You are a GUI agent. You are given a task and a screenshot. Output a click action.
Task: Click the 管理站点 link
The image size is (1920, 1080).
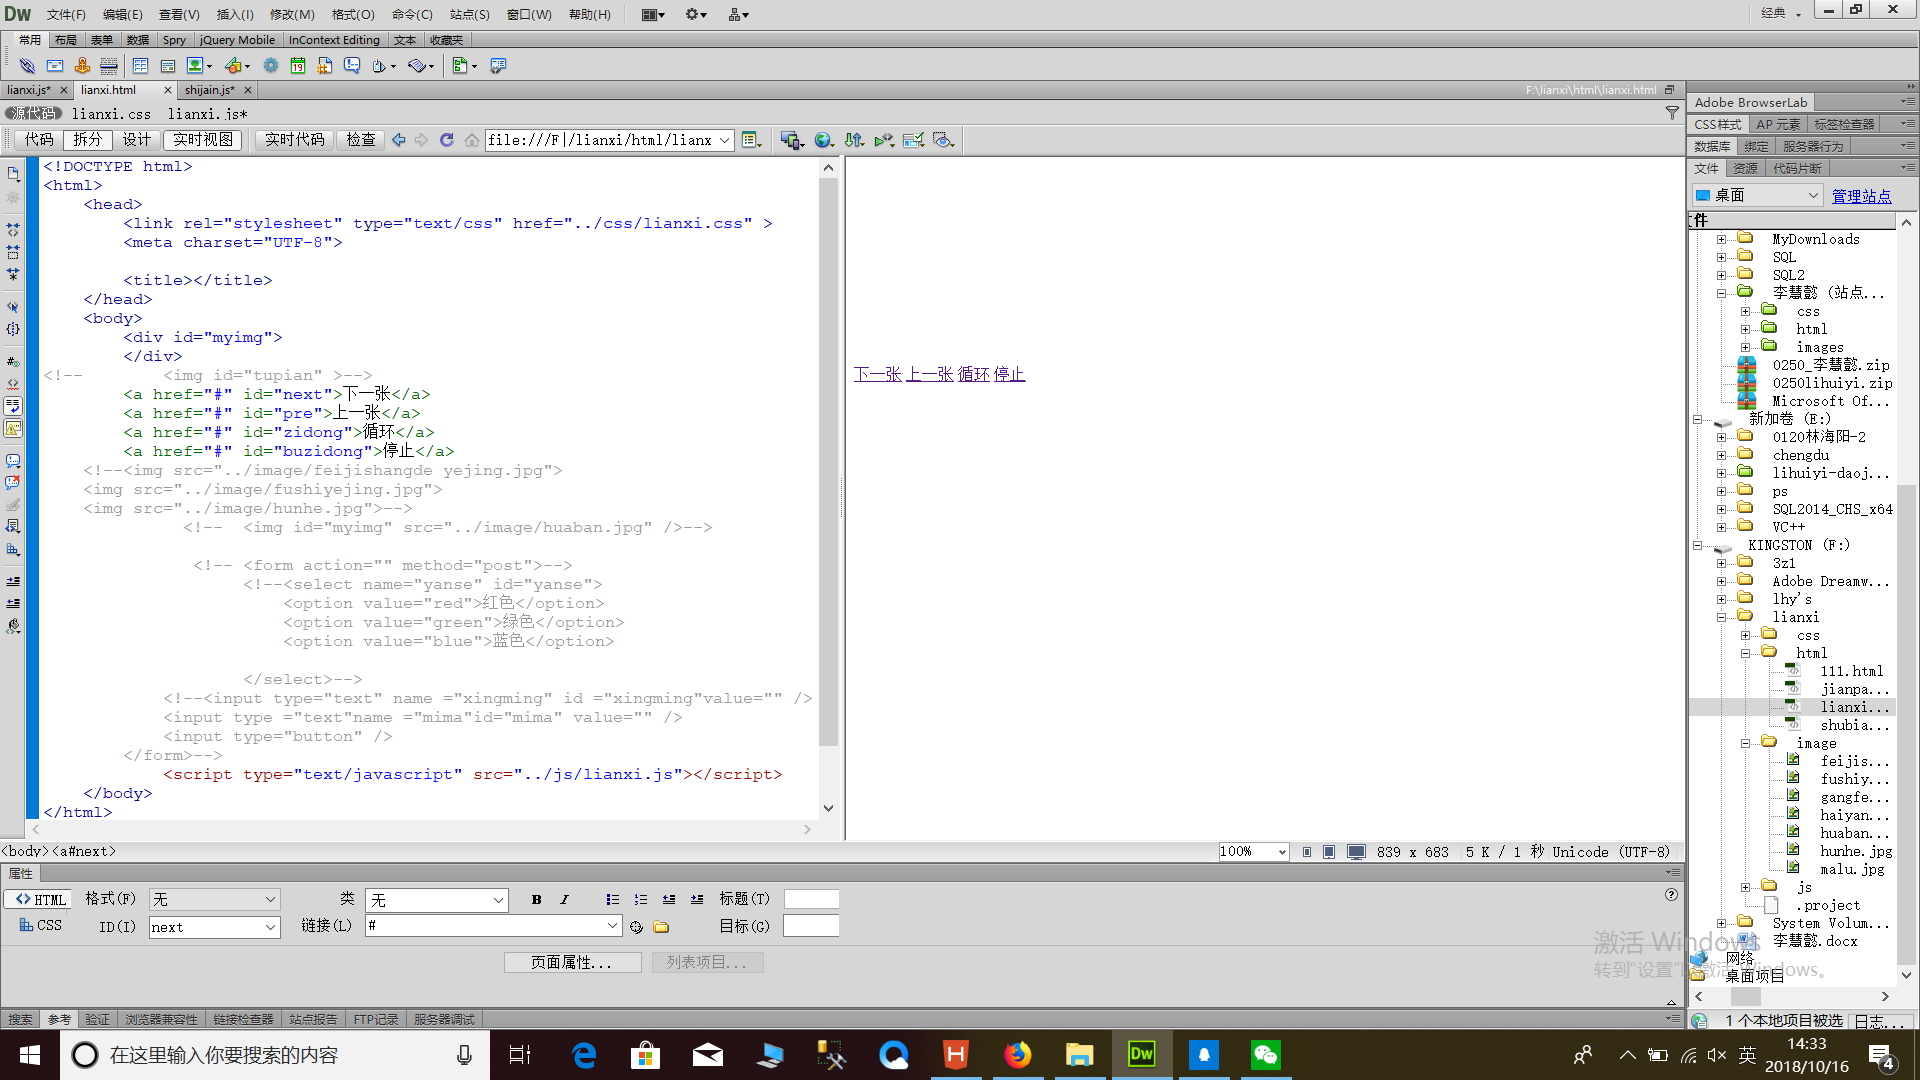[x=1861, y=196]
